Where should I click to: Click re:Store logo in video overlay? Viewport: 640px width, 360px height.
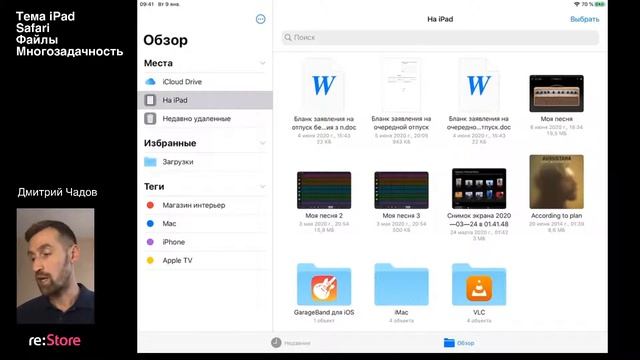point(55,340)
